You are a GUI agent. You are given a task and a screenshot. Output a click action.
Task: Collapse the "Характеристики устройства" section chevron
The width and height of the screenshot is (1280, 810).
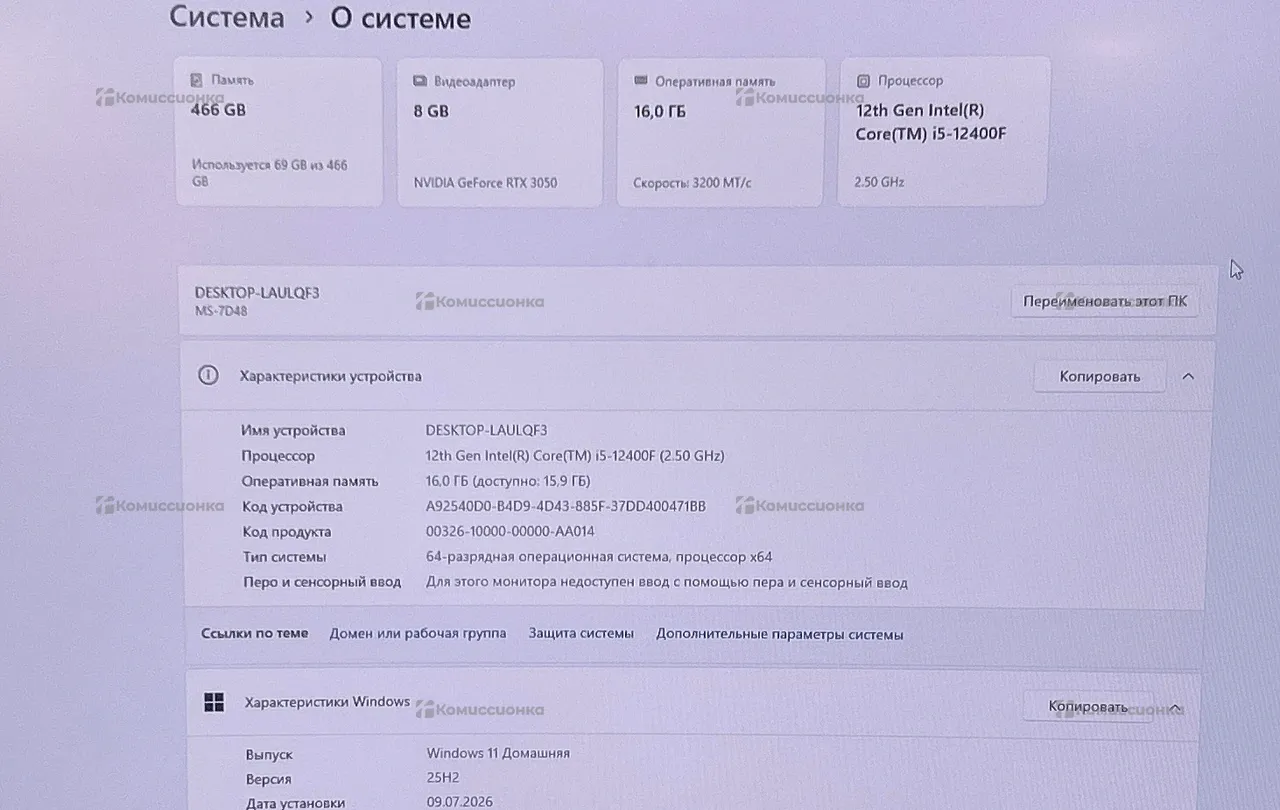1188,377
